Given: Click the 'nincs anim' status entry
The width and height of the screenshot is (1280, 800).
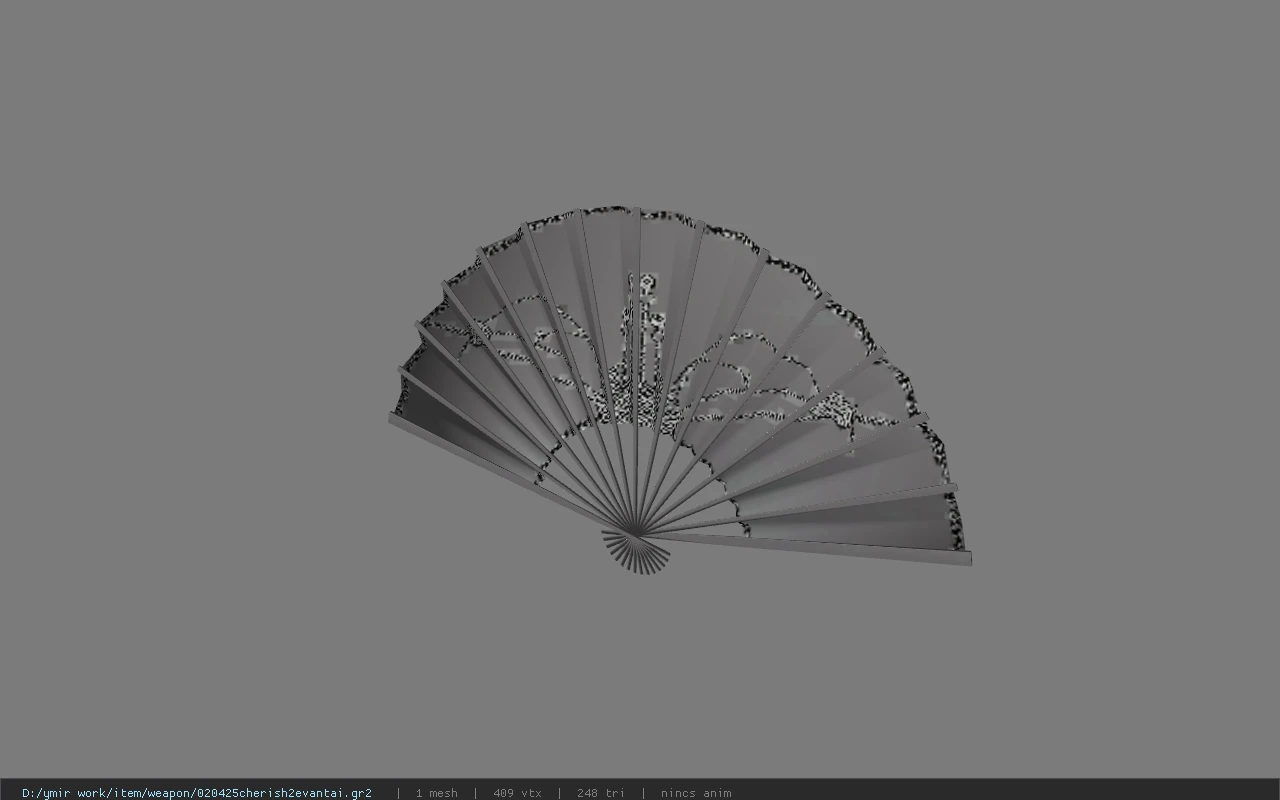Looking at the screenshot, I should tap(696, 793).
